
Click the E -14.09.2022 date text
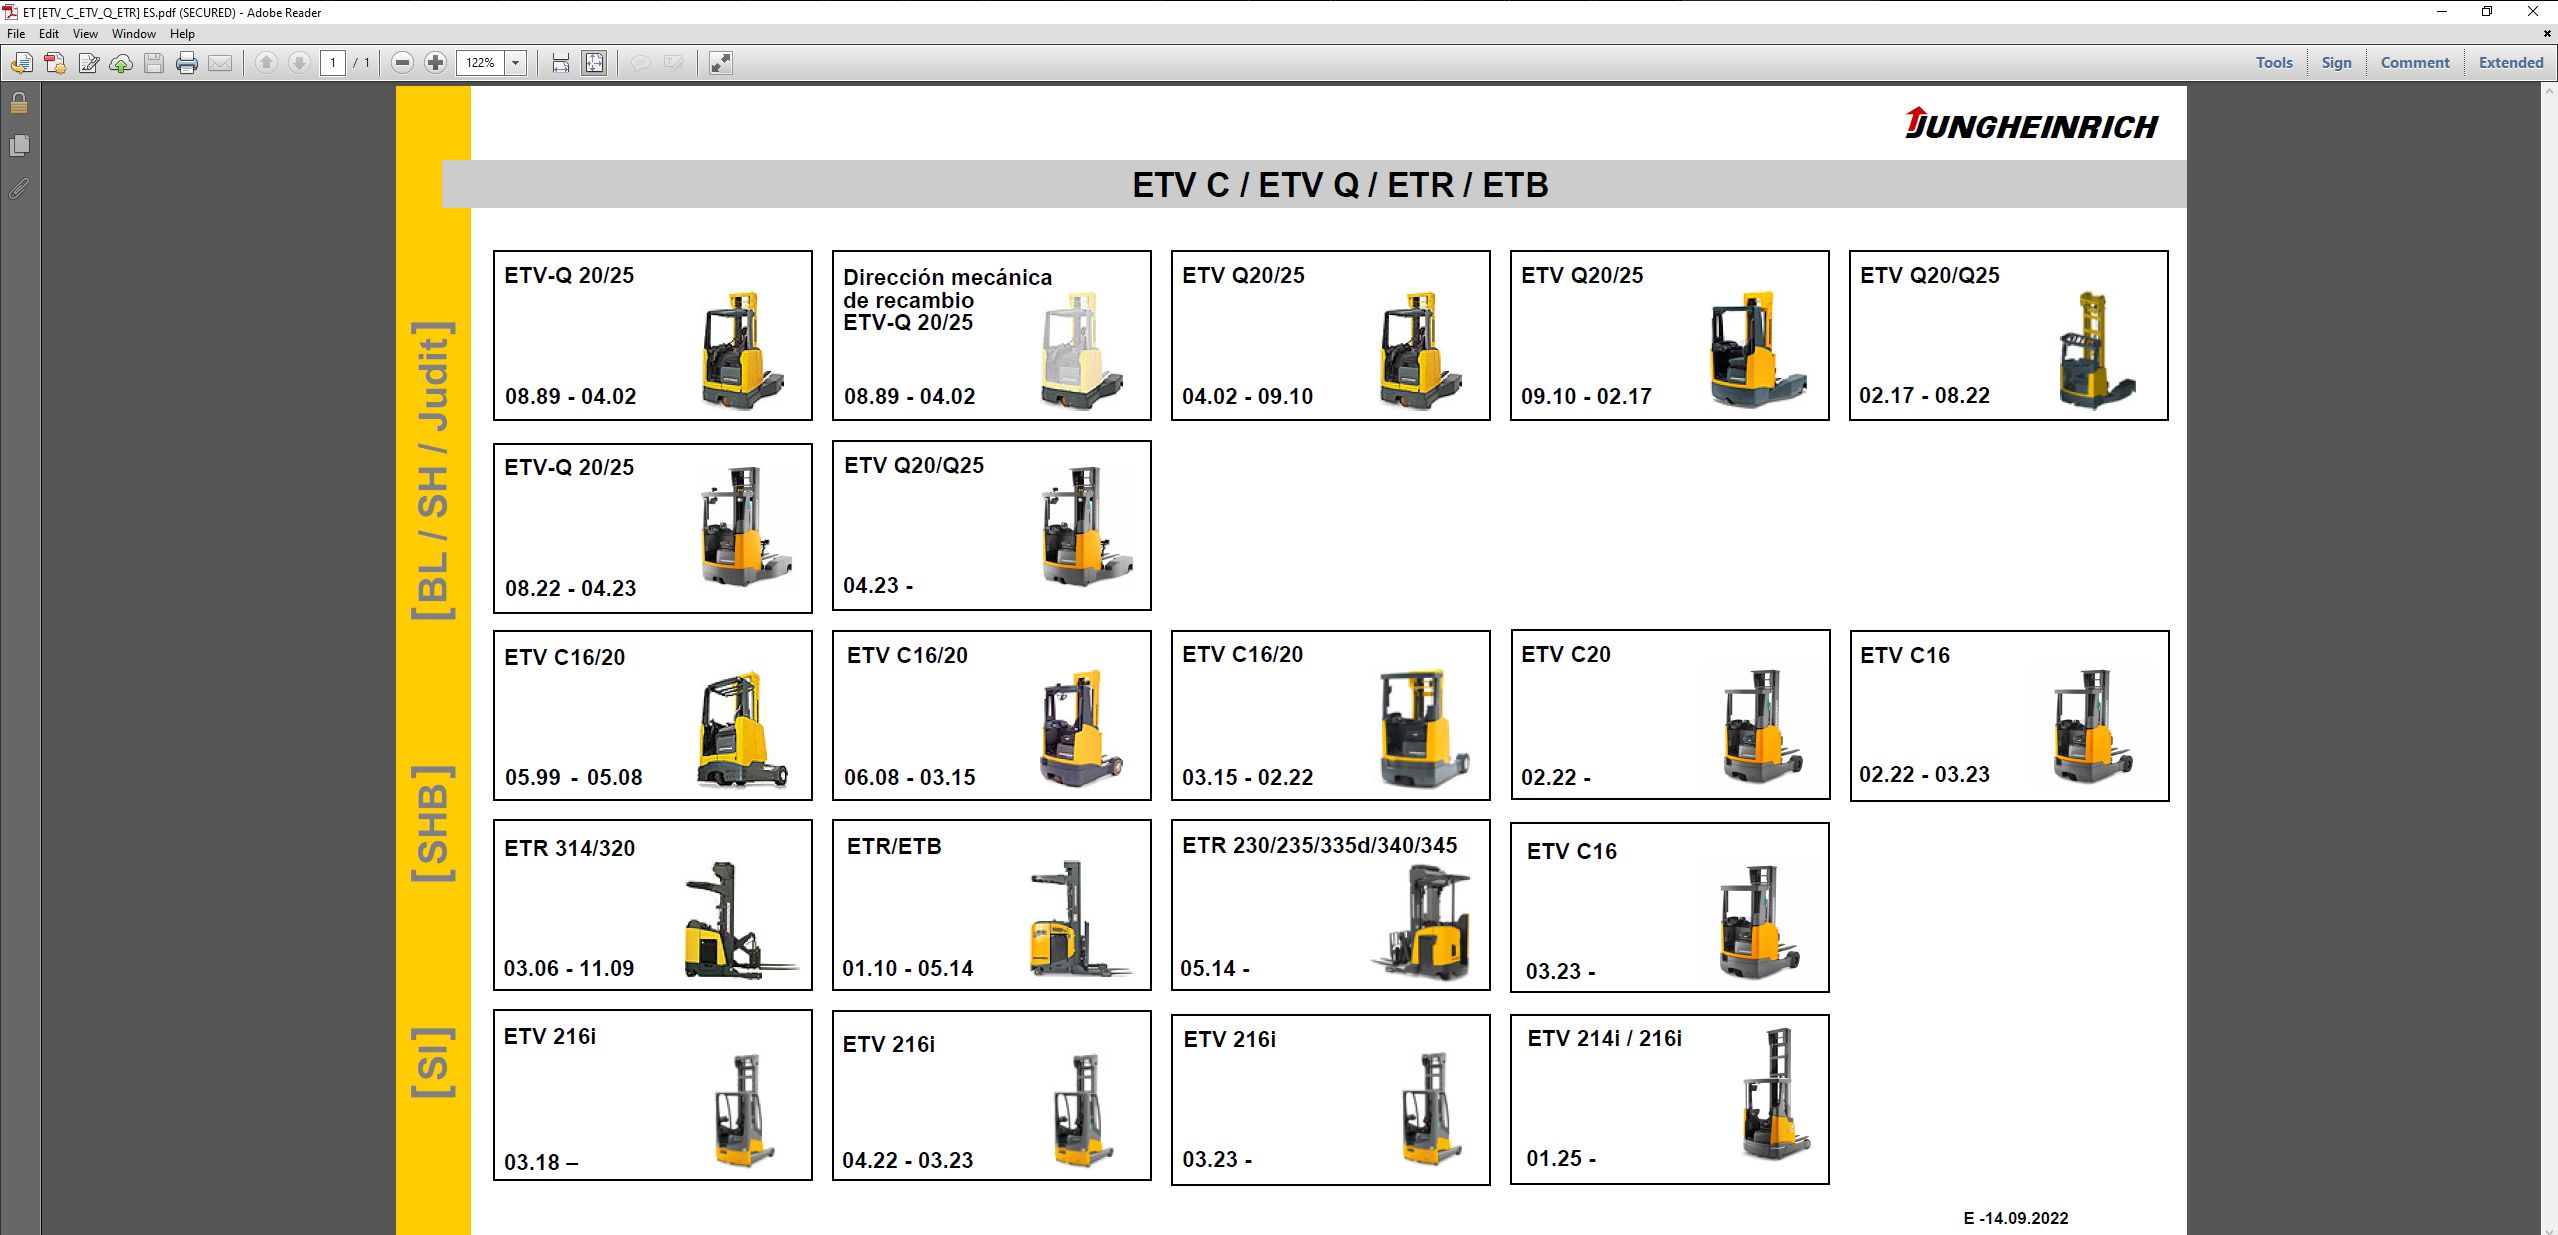[2016, 1218]
